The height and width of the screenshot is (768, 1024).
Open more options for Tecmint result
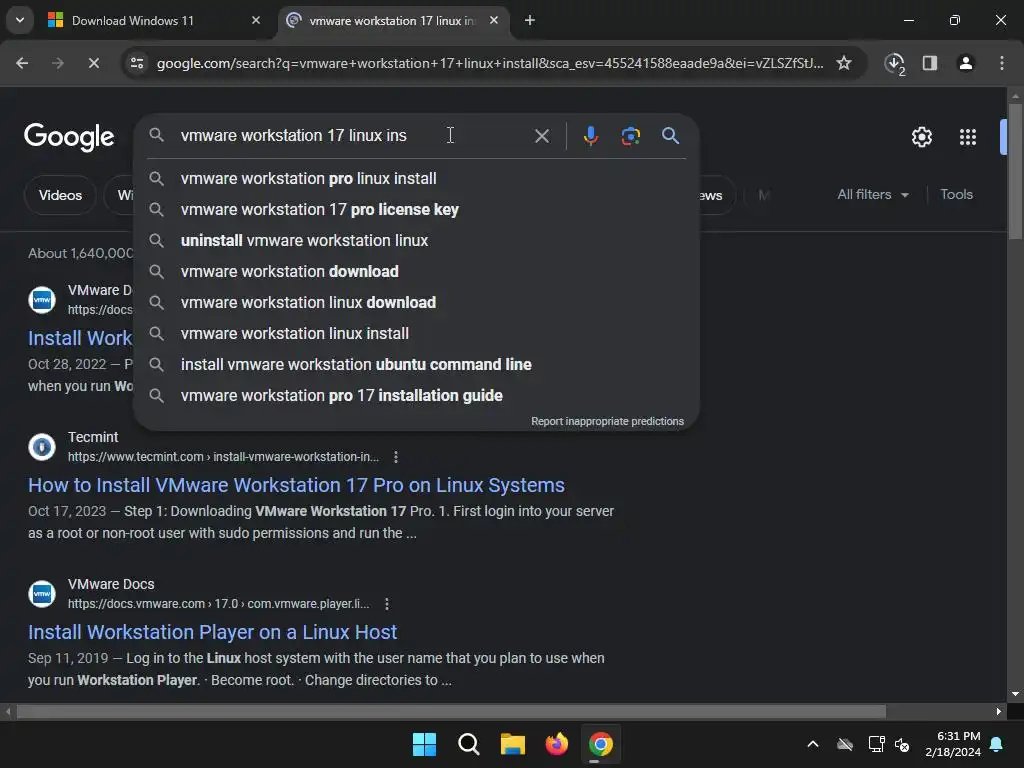point(396,457)
